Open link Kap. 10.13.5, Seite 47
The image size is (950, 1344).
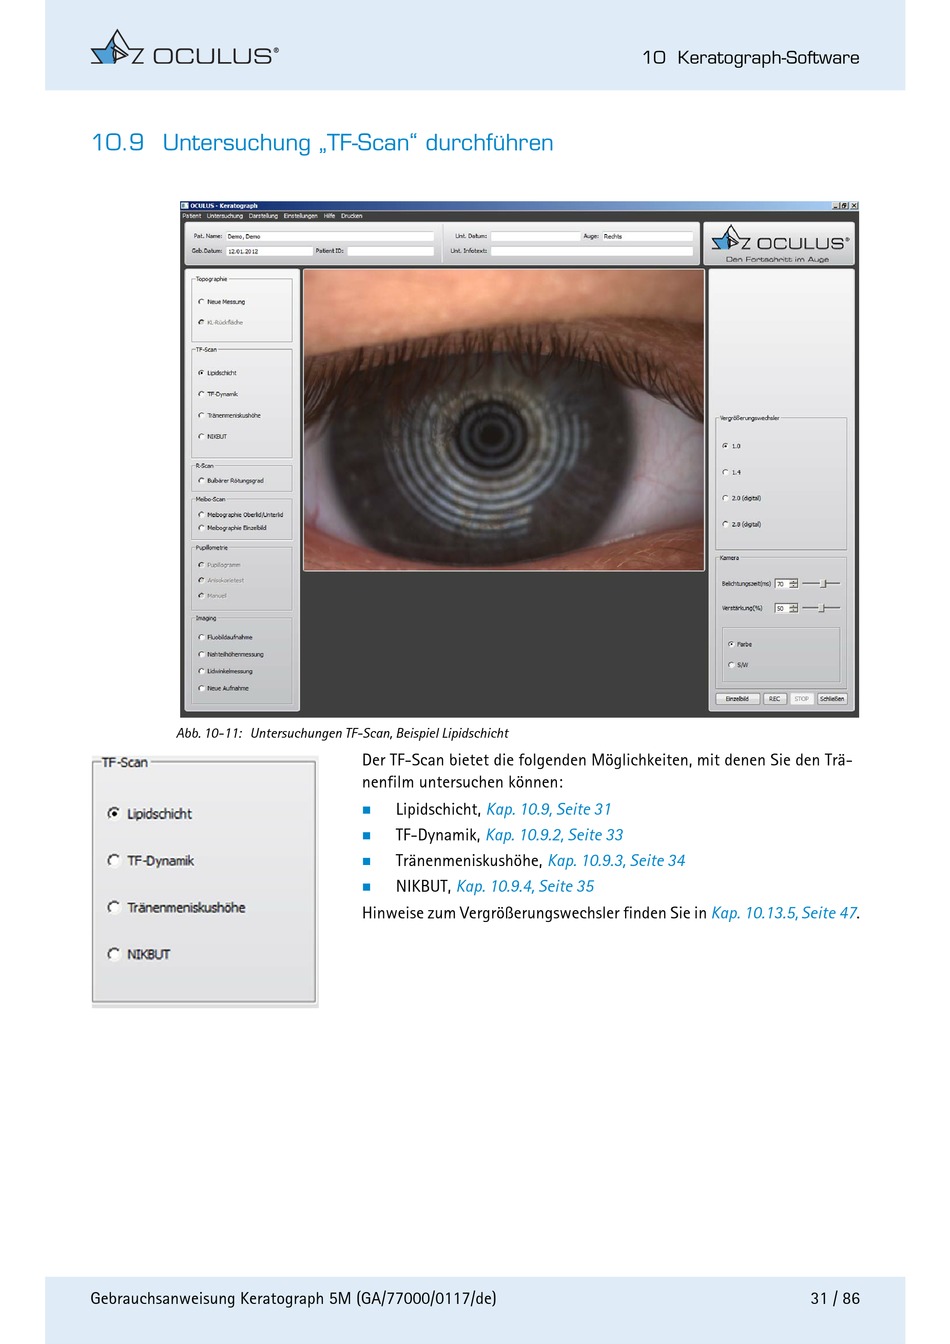(x=784, y=913)
